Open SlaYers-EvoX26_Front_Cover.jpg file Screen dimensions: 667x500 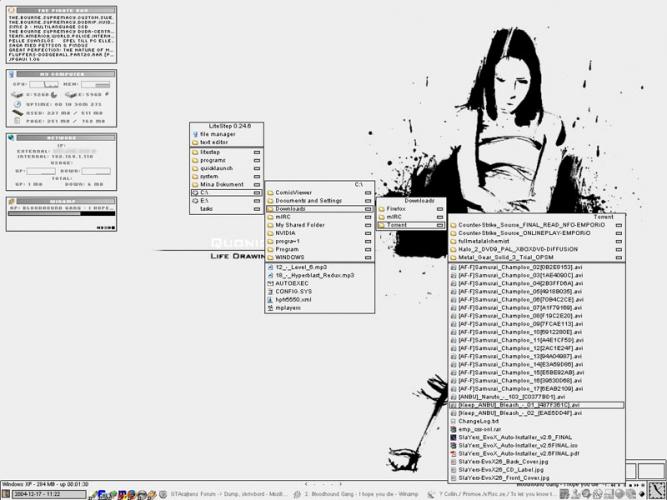(x=536, y=478)
